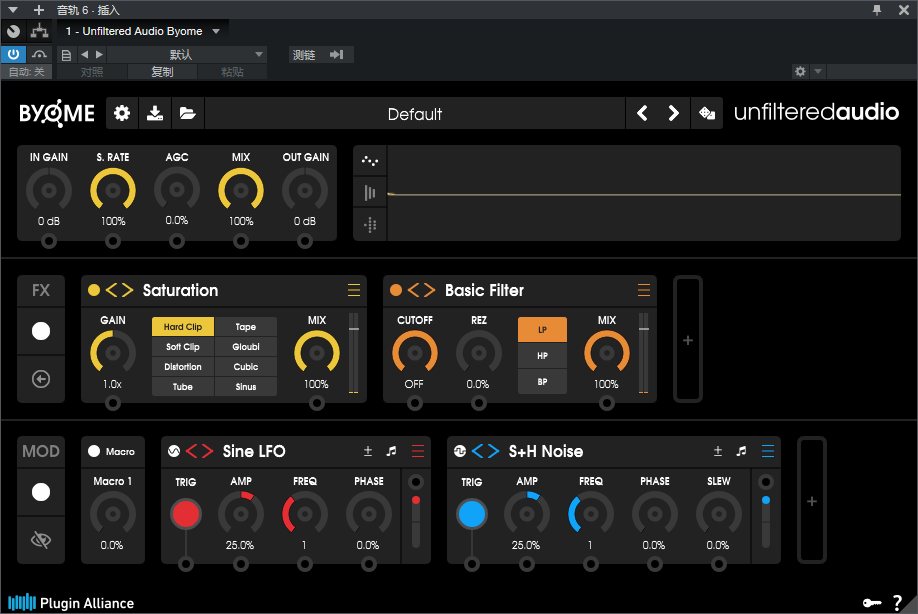Click the Sine LFO output level slider
Image resolution: width=918 pixels, height=614 pixels.
(x=416, y=521)
